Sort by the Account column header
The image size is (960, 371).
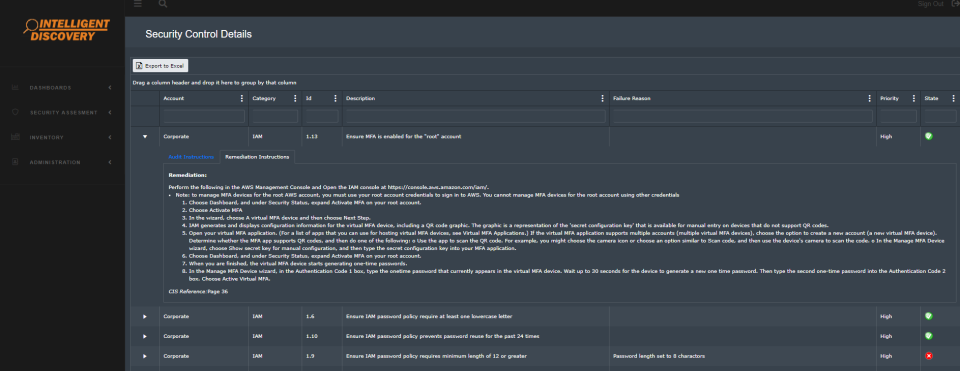tap(173, 99)
